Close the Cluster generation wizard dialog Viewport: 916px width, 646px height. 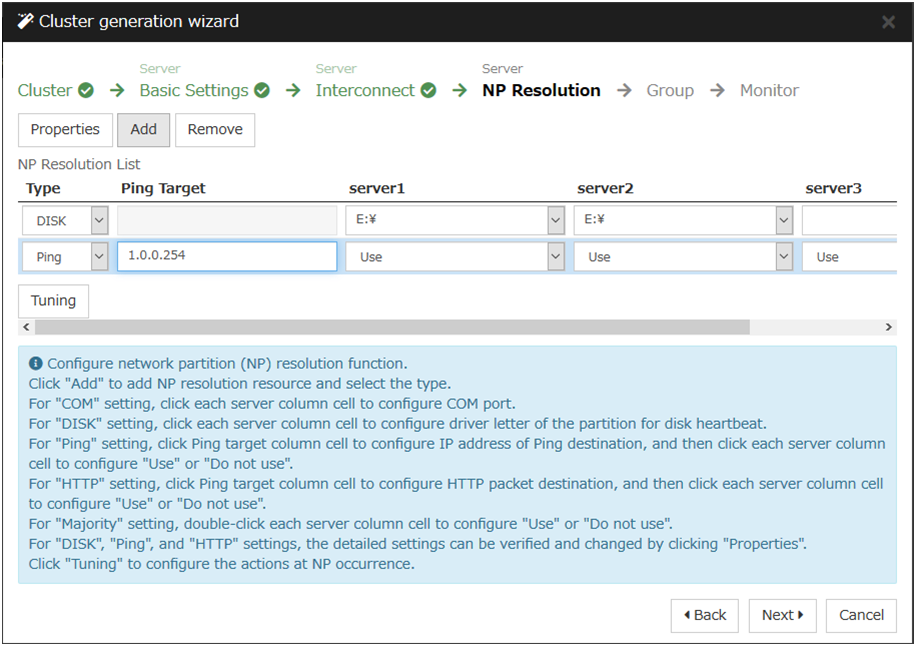(888, 22)
